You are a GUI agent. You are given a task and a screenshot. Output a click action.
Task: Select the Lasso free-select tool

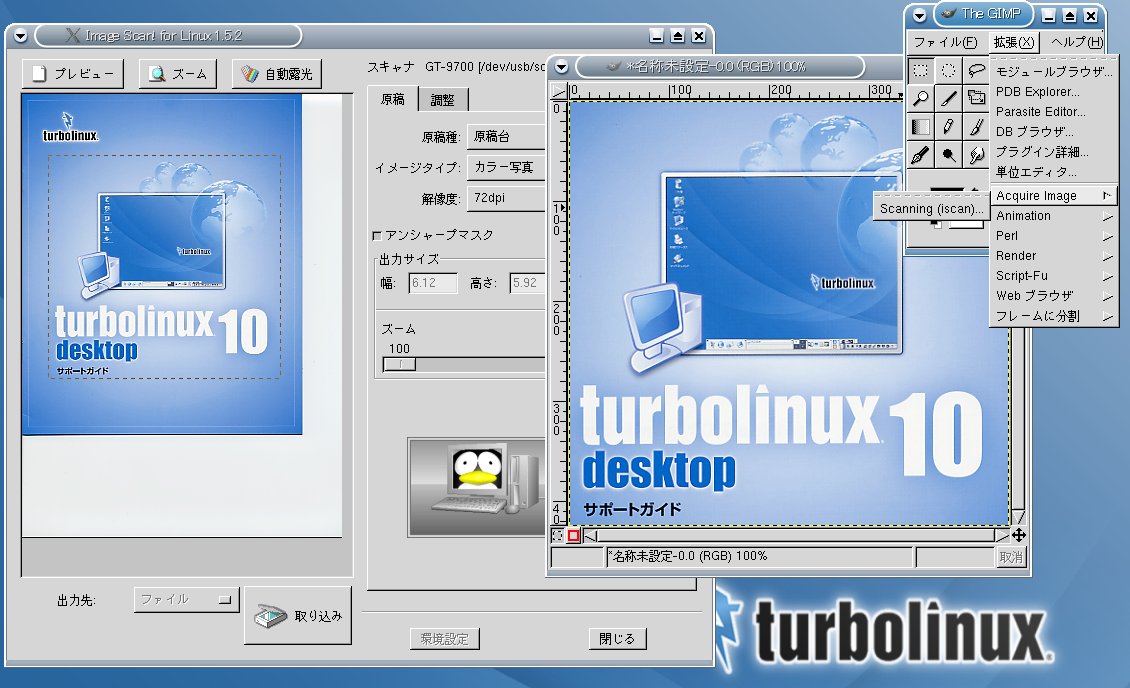pos(976,71)
